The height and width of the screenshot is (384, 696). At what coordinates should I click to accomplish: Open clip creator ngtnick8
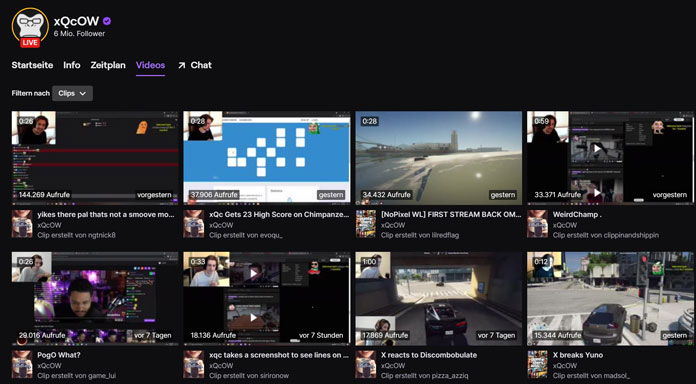coord(101,235)
